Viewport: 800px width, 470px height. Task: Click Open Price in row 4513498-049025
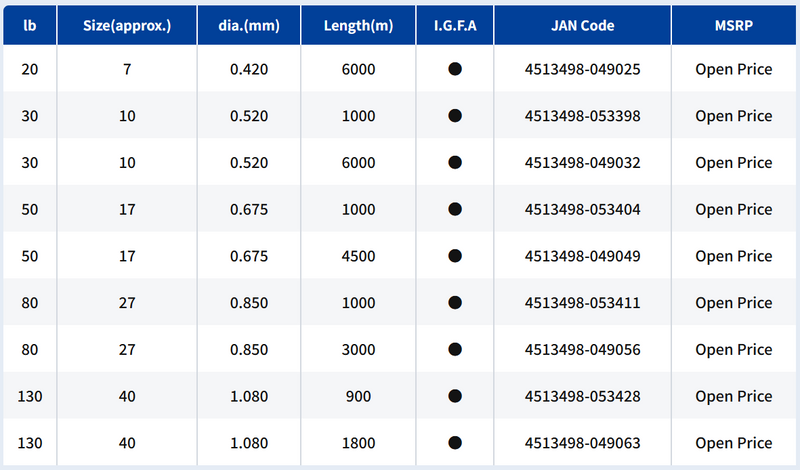pyautogui.click(x=734, y=69)
